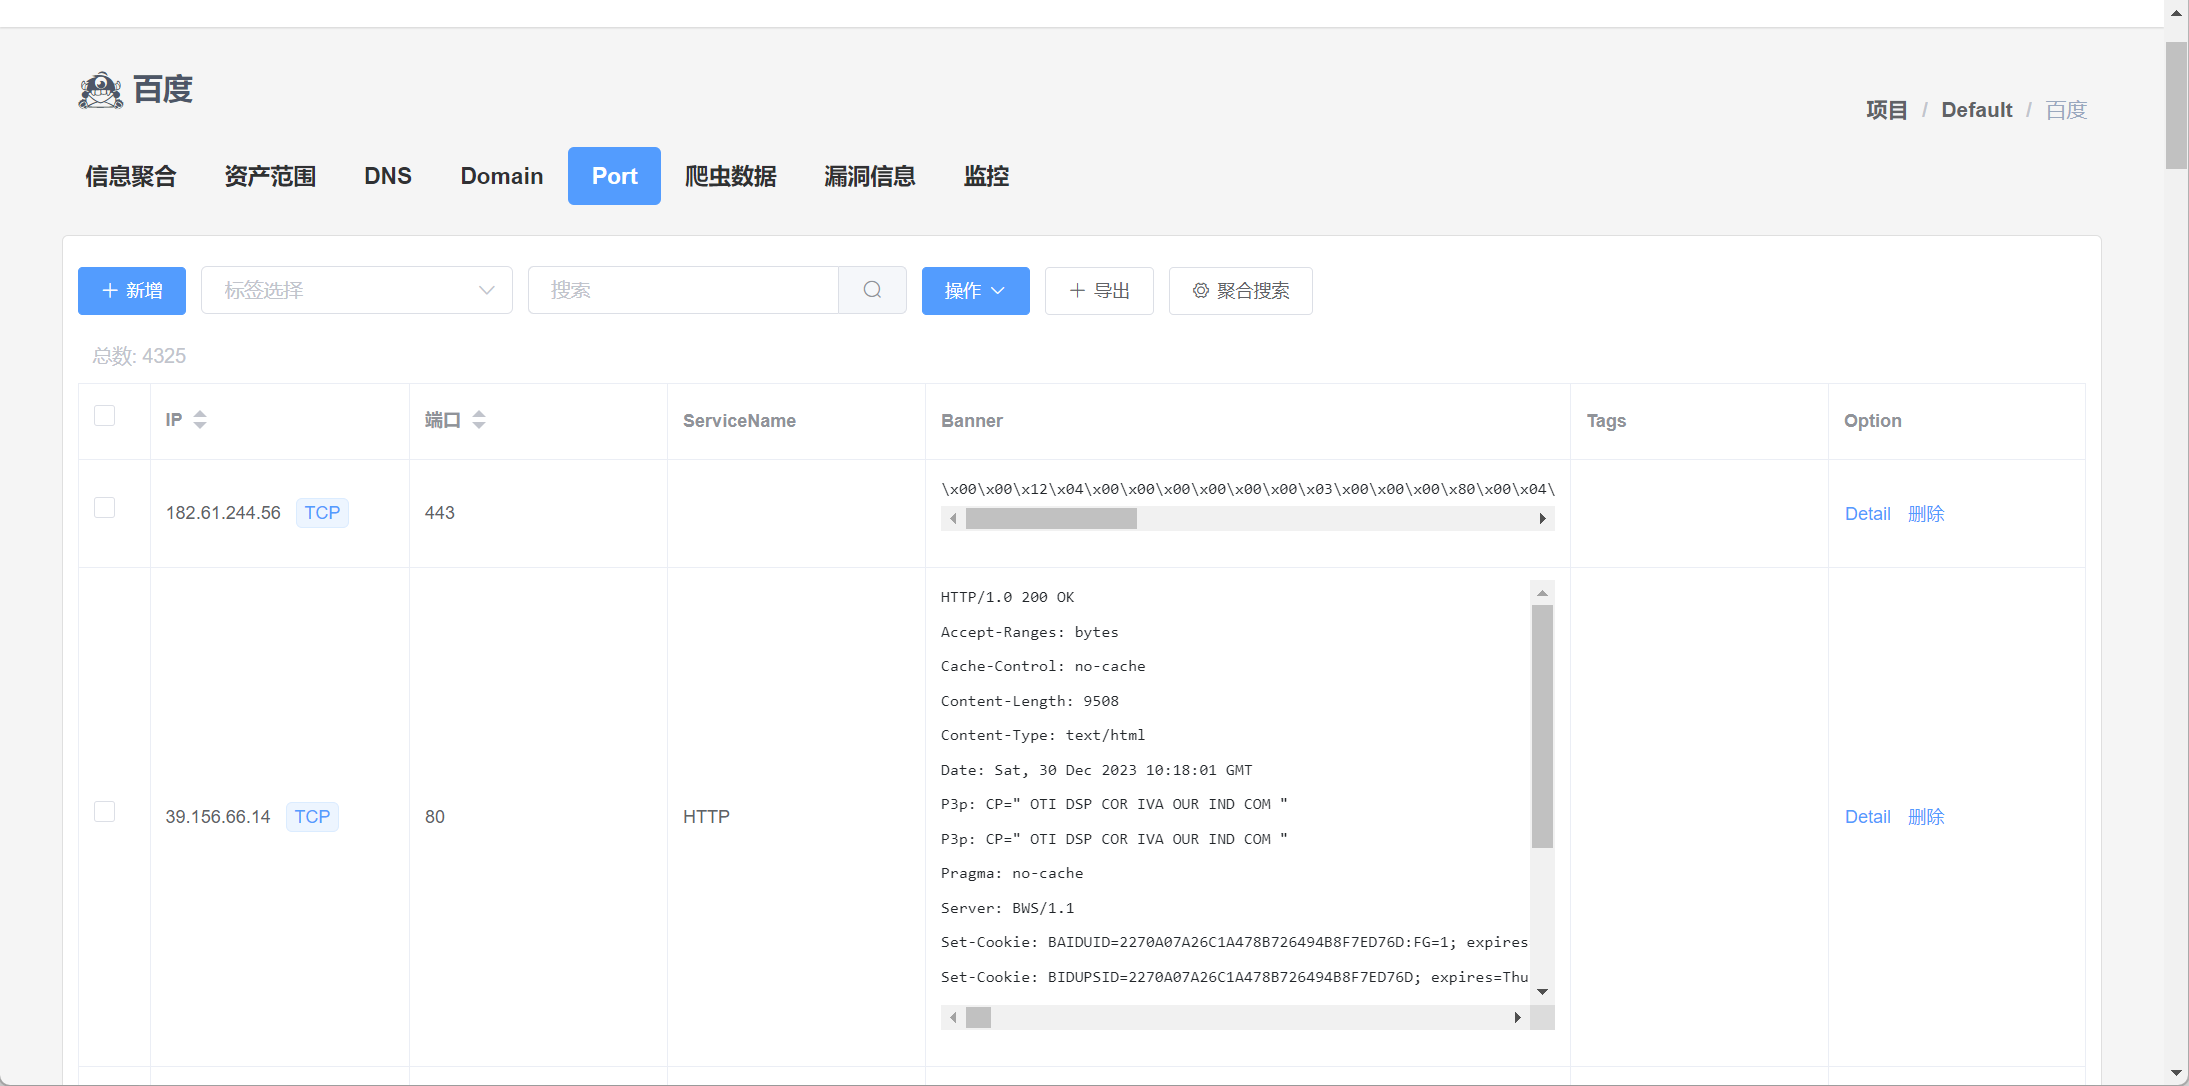Screen dimensions: 2189x1086
Task: Click left arrow of first banner horizontal scrollbar
Action: (953, 518)
